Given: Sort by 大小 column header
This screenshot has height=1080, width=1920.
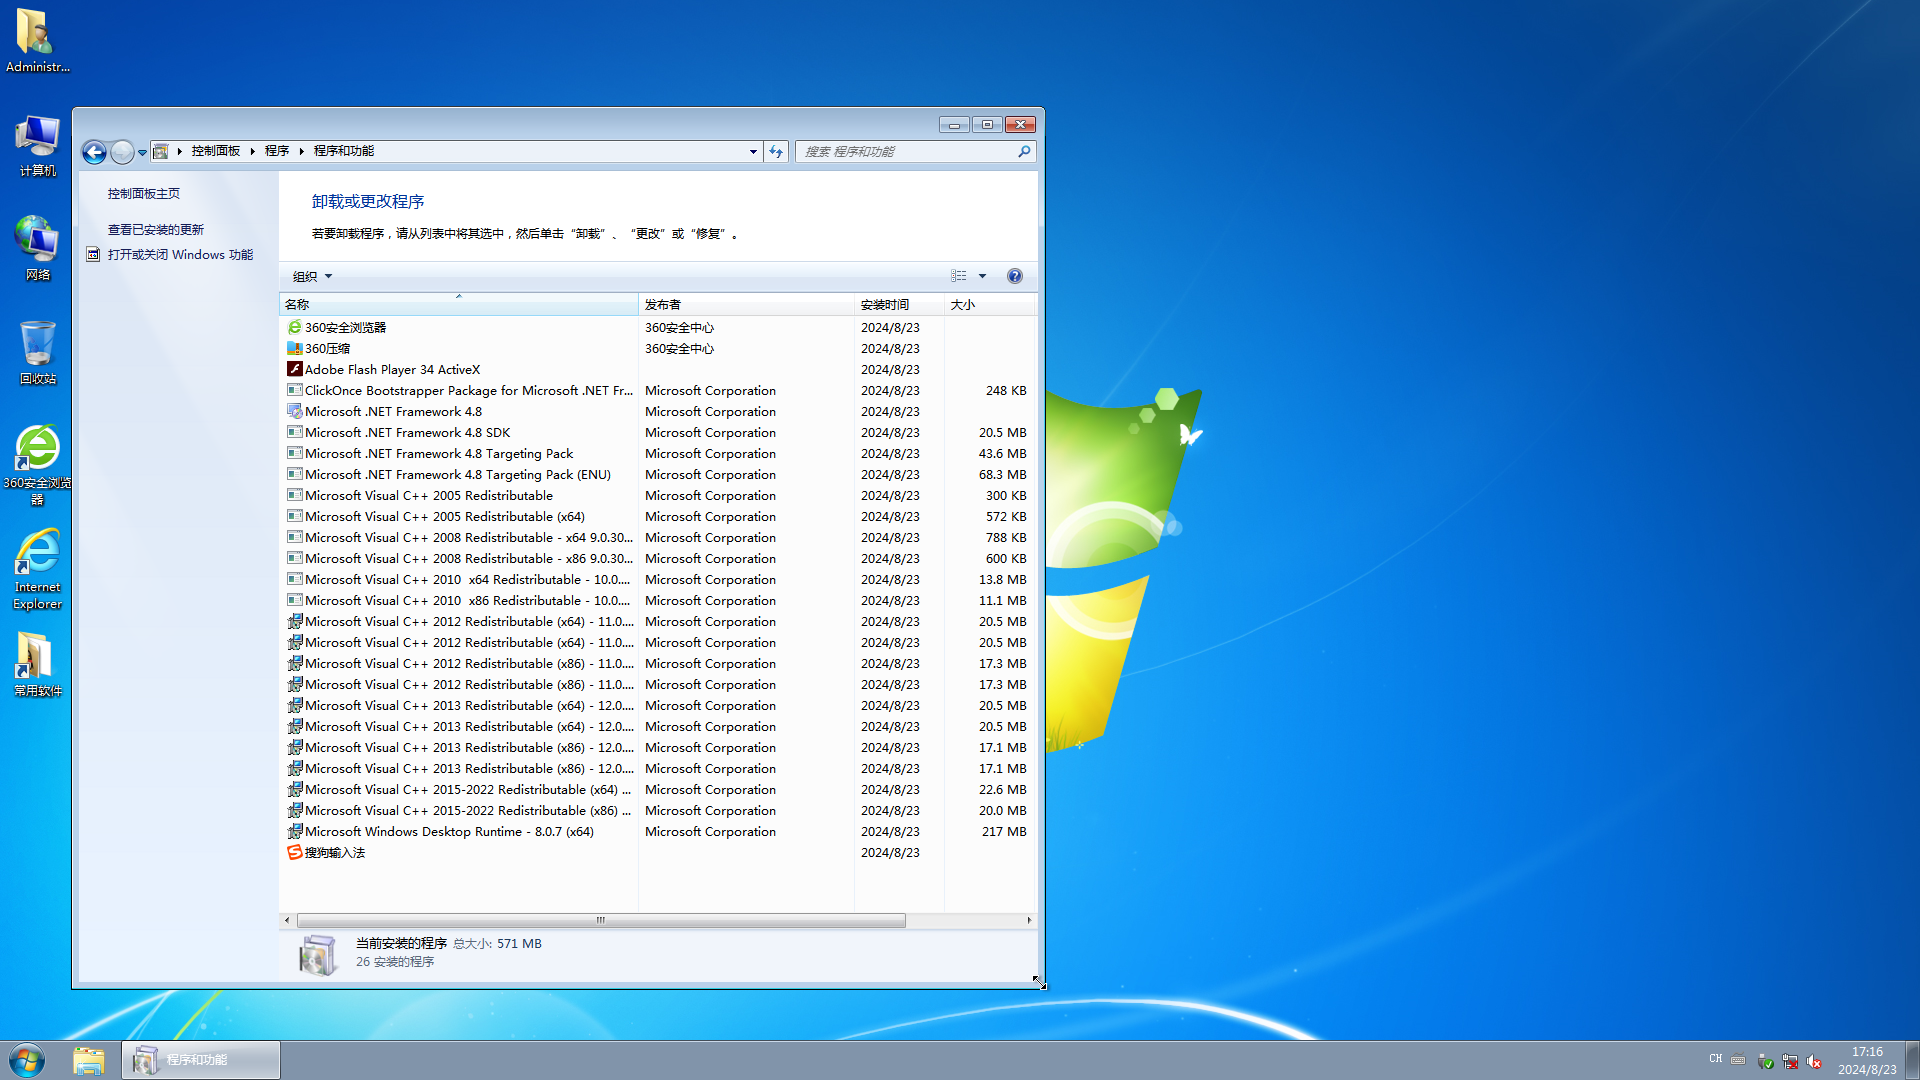Looking at the screenshot, I should [990, 305].
